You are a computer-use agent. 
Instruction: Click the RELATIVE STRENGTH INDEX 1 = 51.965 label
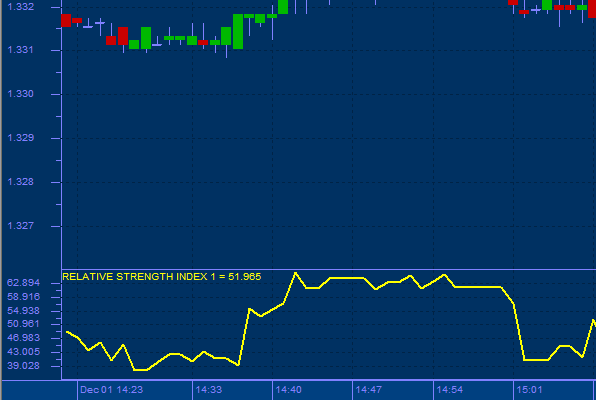point(162,276)
